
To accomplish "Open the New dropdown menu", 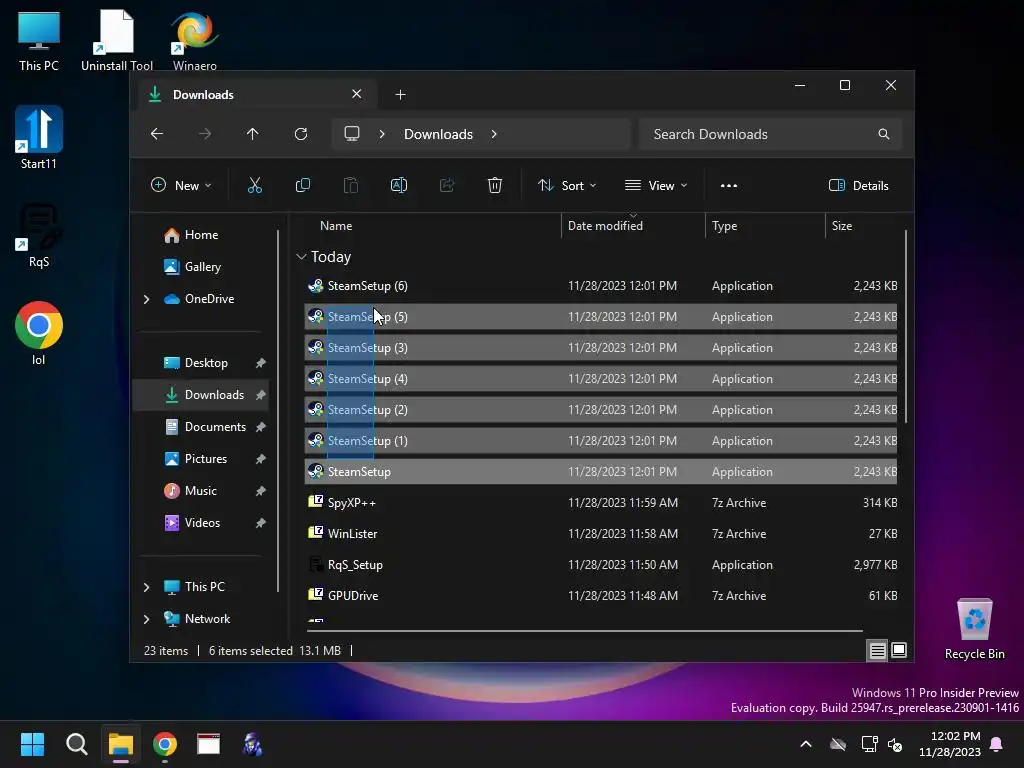I will [181, 185].
